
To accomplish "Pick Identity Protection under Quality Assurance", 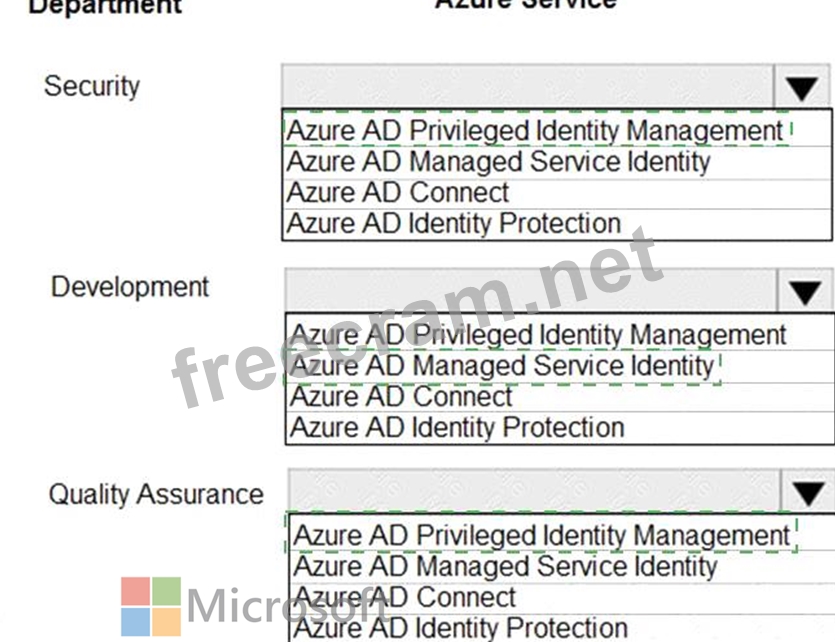I will [460, 628].
